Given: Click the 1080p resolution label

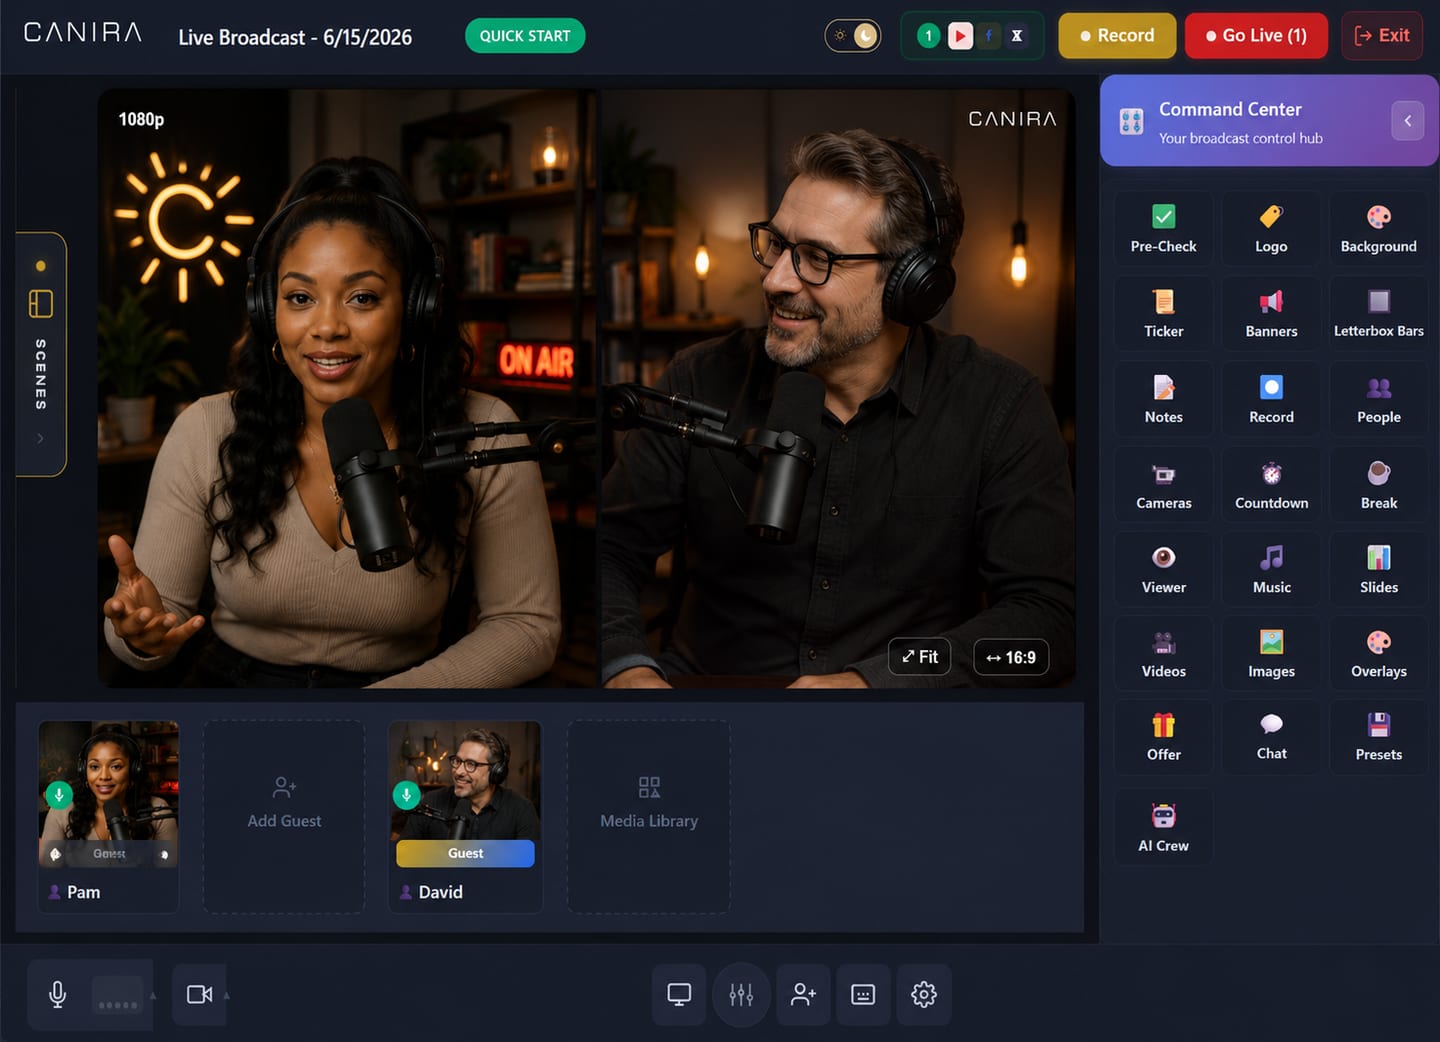Looking at the screenshot, I should [141, 119].
